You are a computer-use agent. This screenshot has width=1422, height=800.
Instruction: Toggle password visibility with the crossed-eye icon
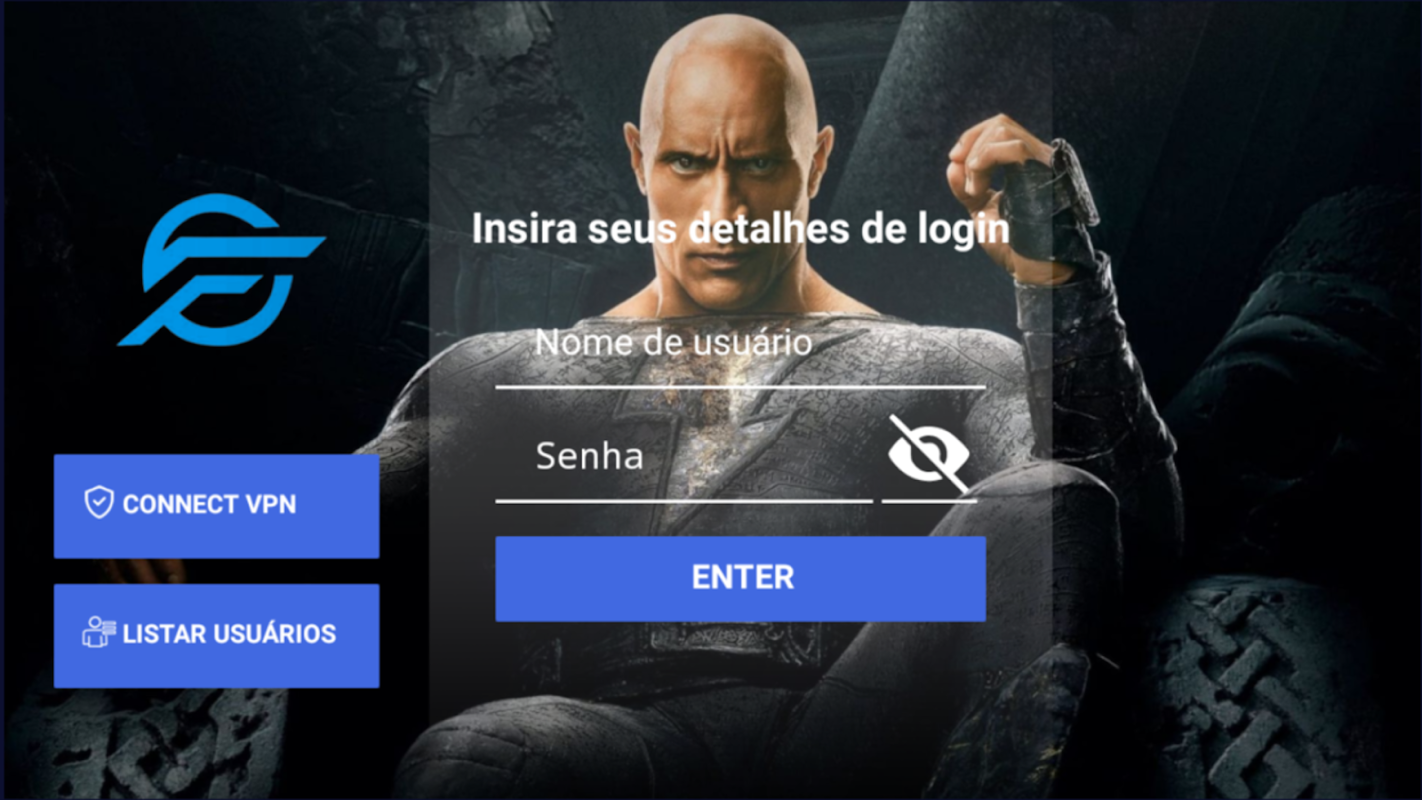pyautogui.click(x=929, y=455)
